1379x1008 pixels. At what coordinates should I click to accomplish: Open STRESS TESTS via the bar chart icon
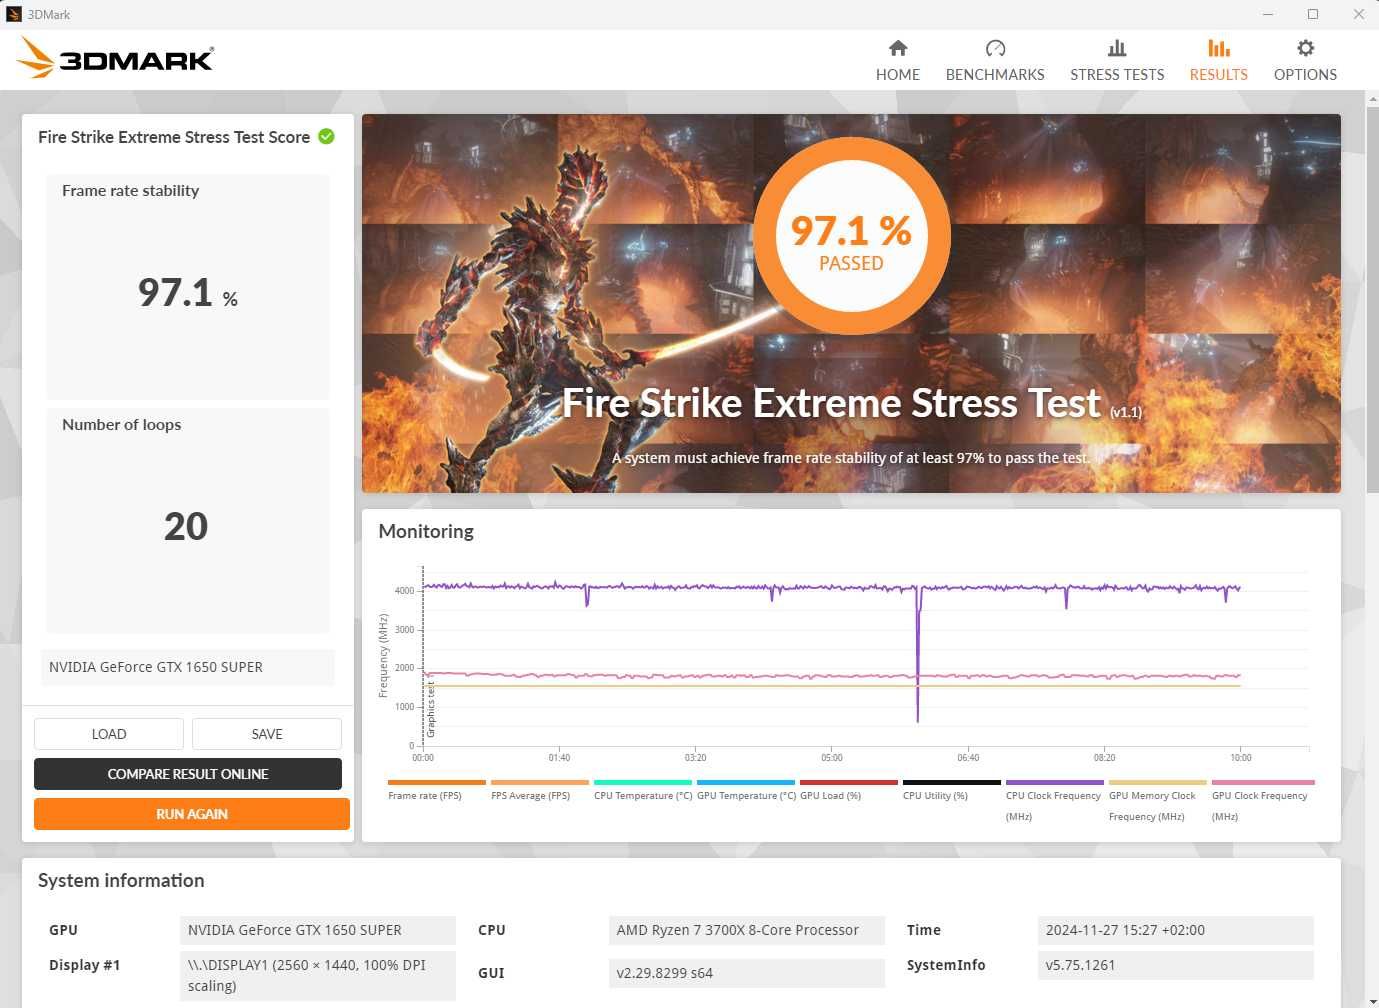(1117, 48)
